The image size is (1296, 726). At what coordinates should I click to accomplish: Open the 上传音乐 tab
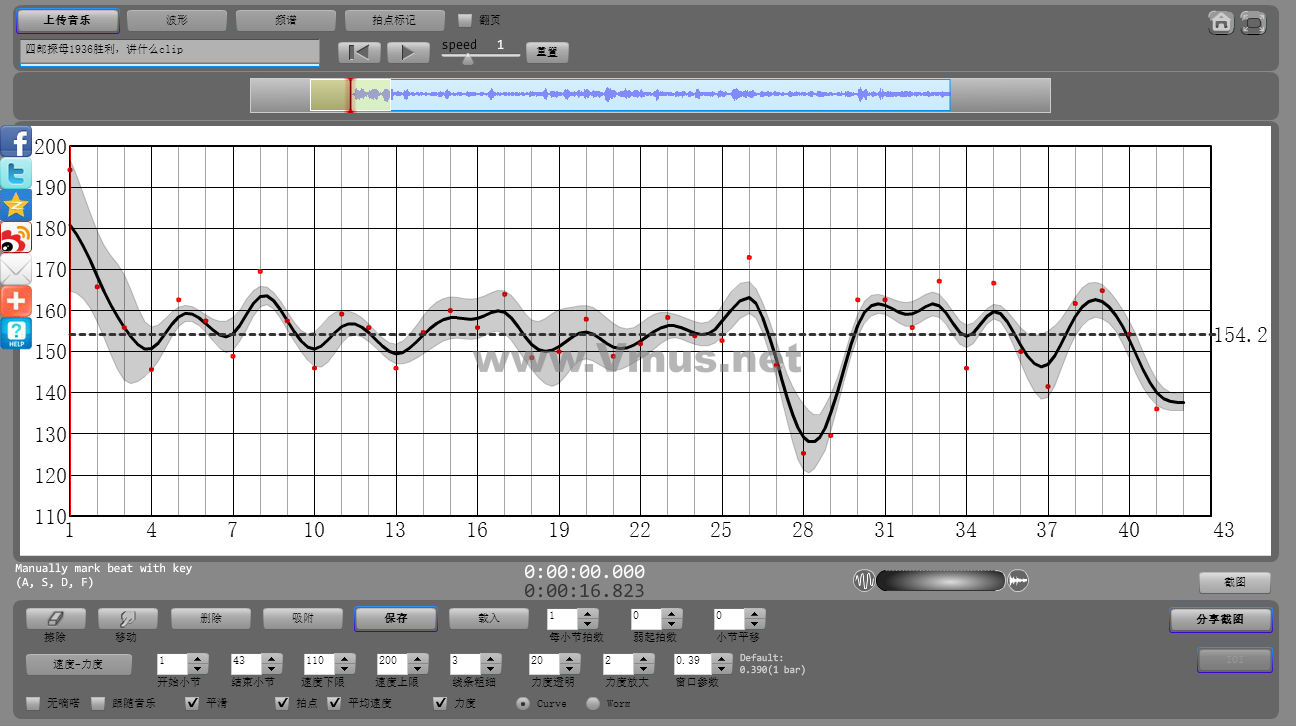click(68, 20)
